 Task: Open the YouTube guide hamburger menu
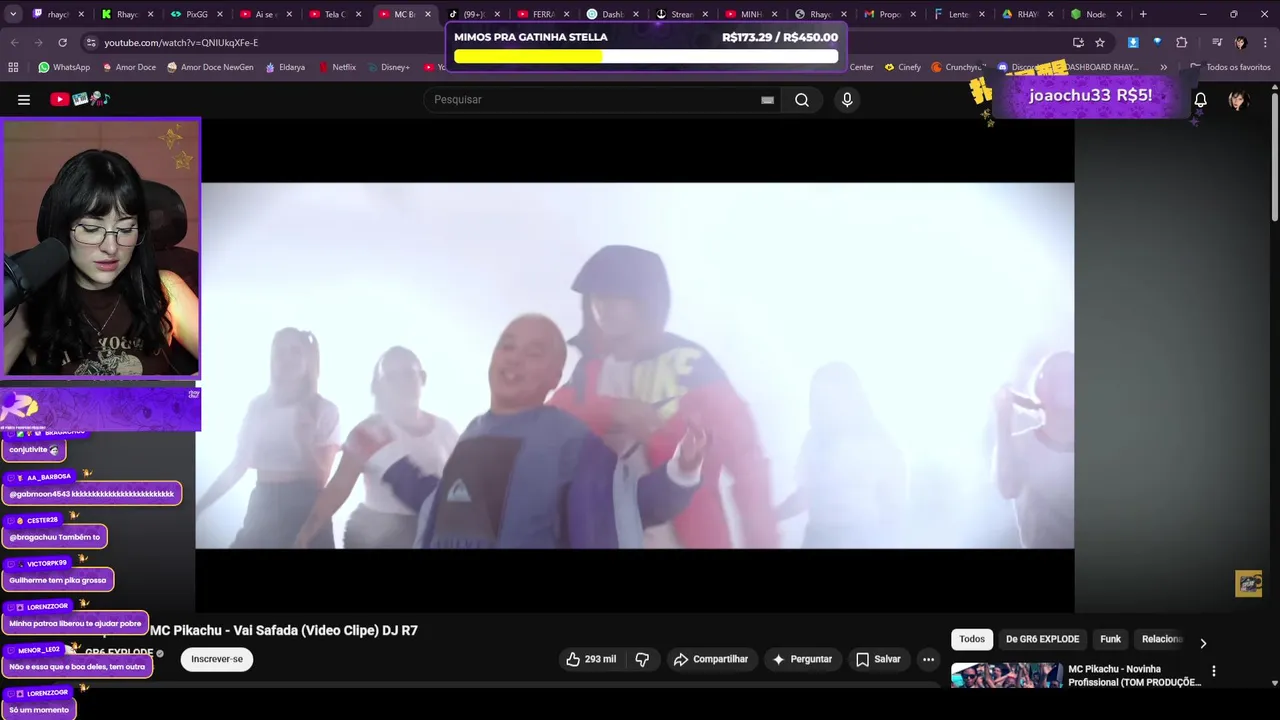point(24,99)
